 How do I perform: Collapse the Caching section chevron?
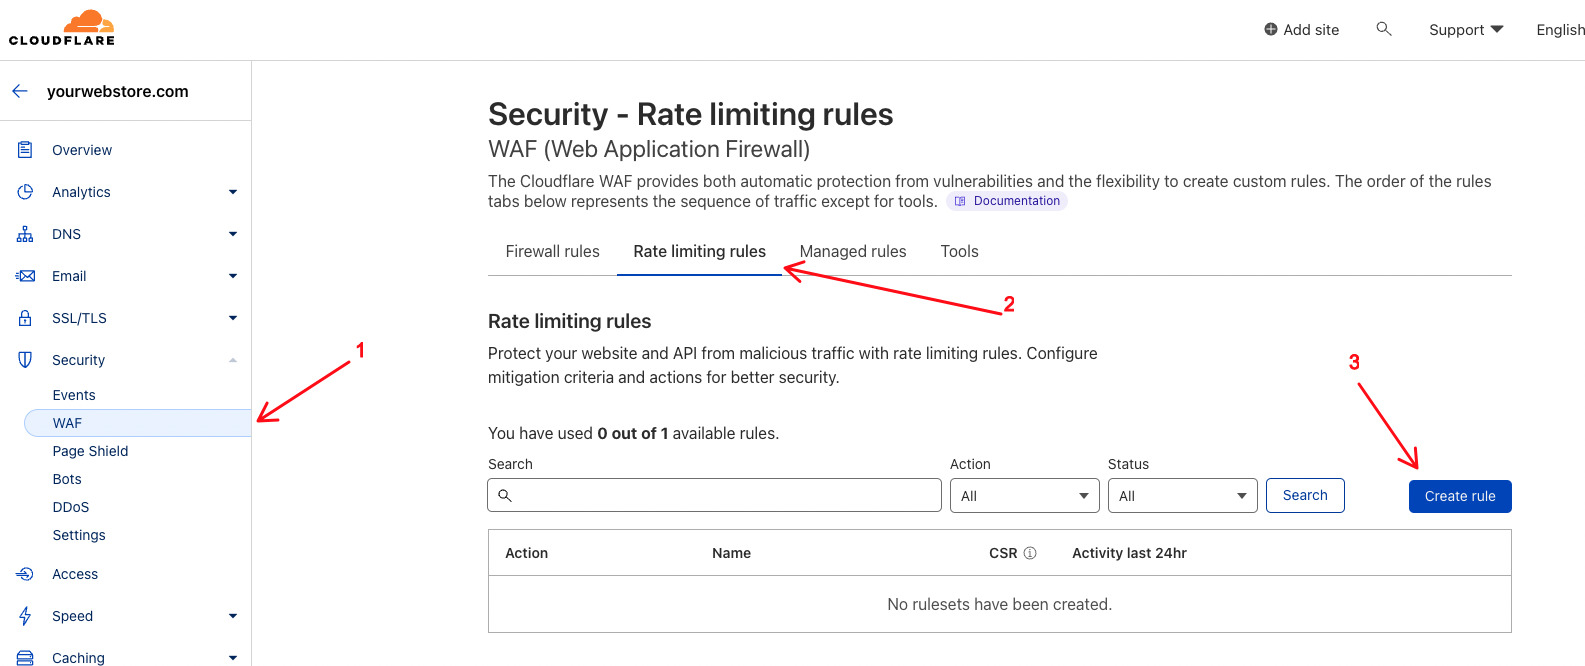pyautogui.click(x=232, y=657)
